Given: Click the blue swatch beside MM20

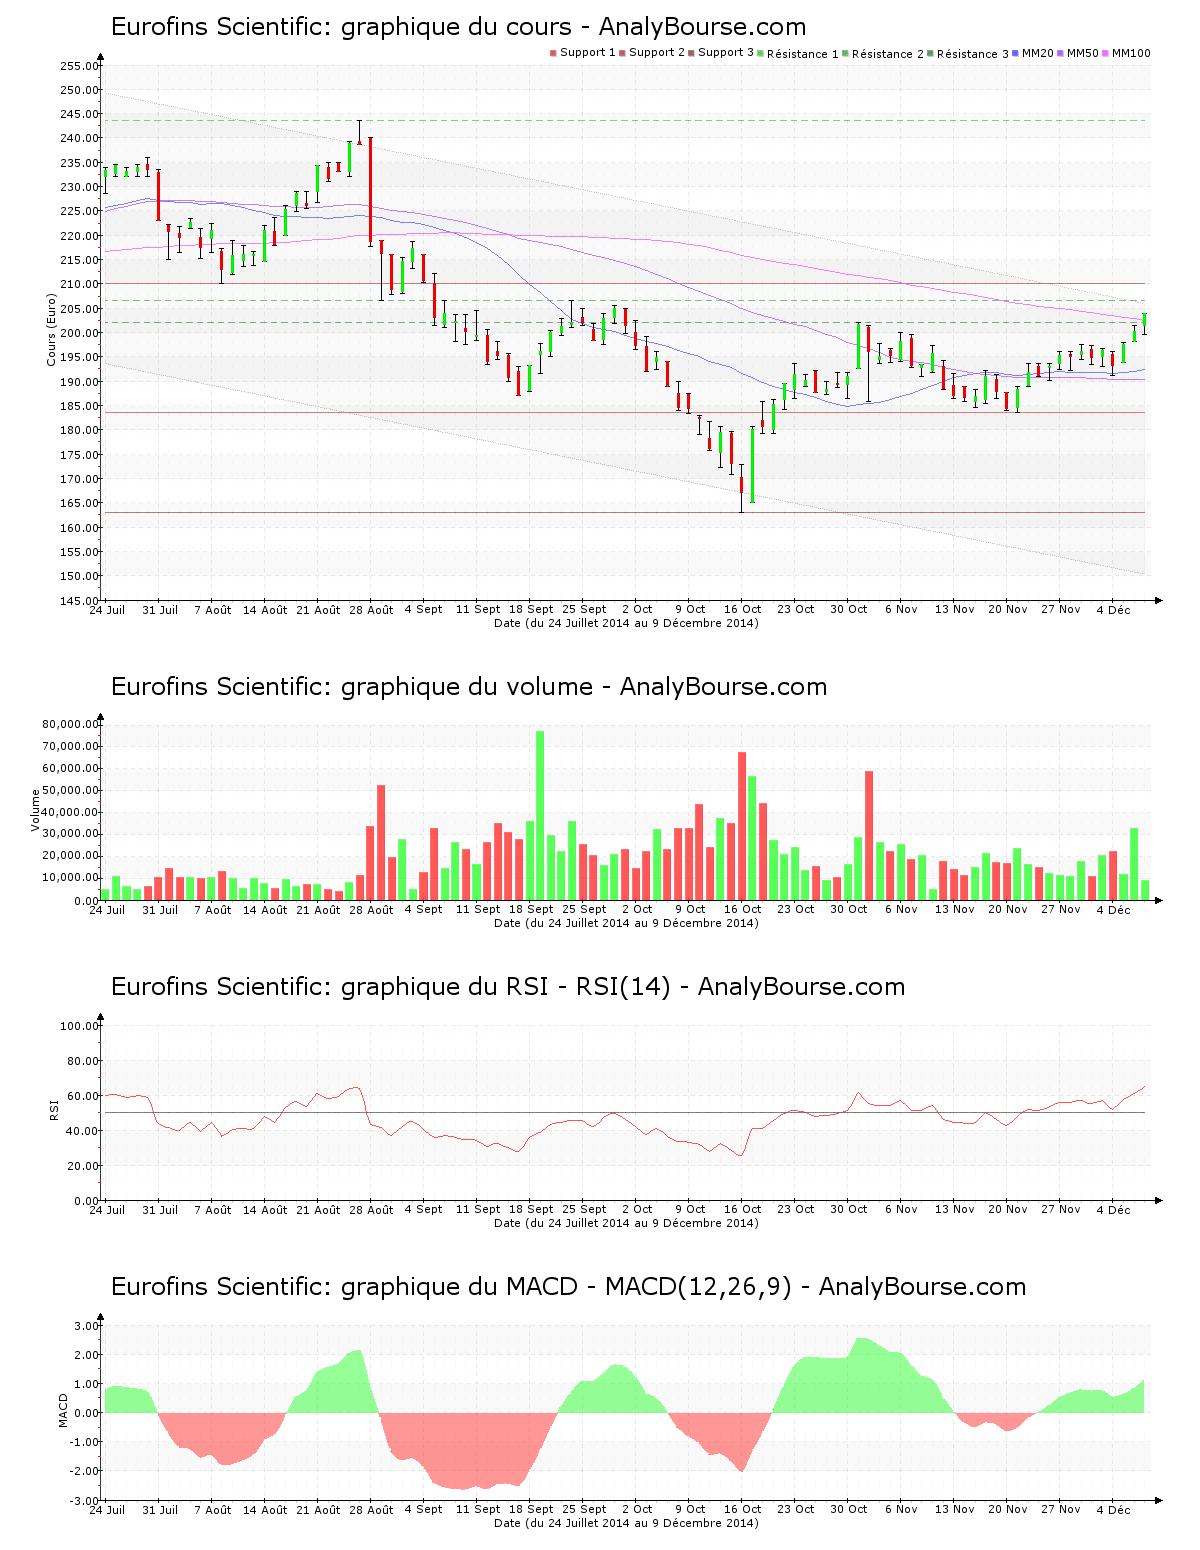Looking at the screenshot, I should [1016, 53].
